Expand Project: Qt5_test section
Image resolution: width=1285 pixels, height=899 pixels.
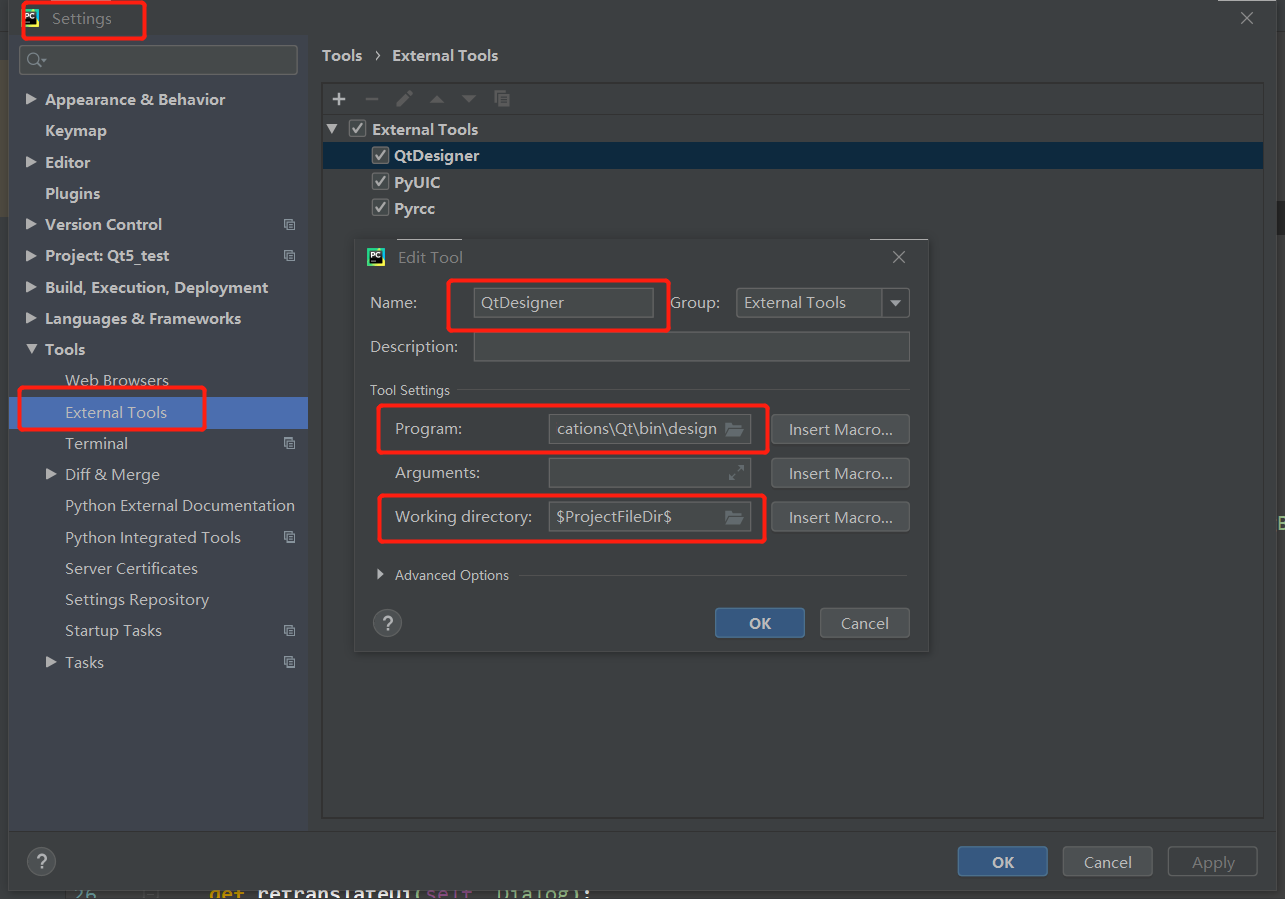click(x=31, y=256)
